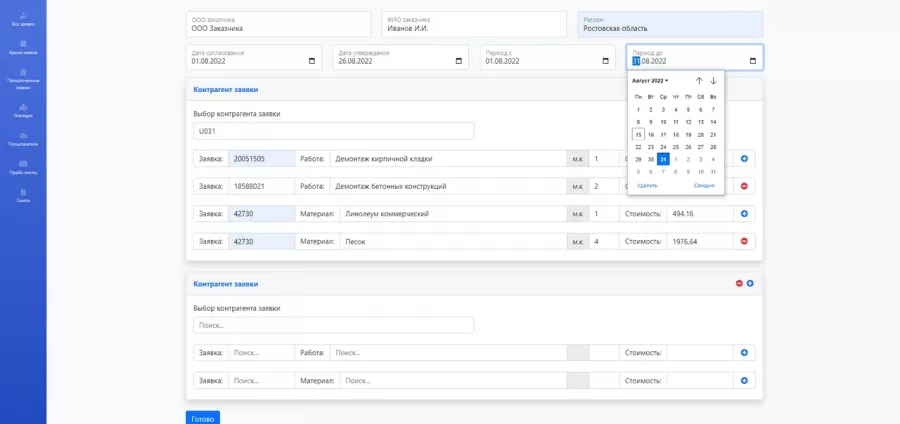Open calendar picker for 'Дата согласования'
This screenshot has width=900, height=424.
[312, 61]
